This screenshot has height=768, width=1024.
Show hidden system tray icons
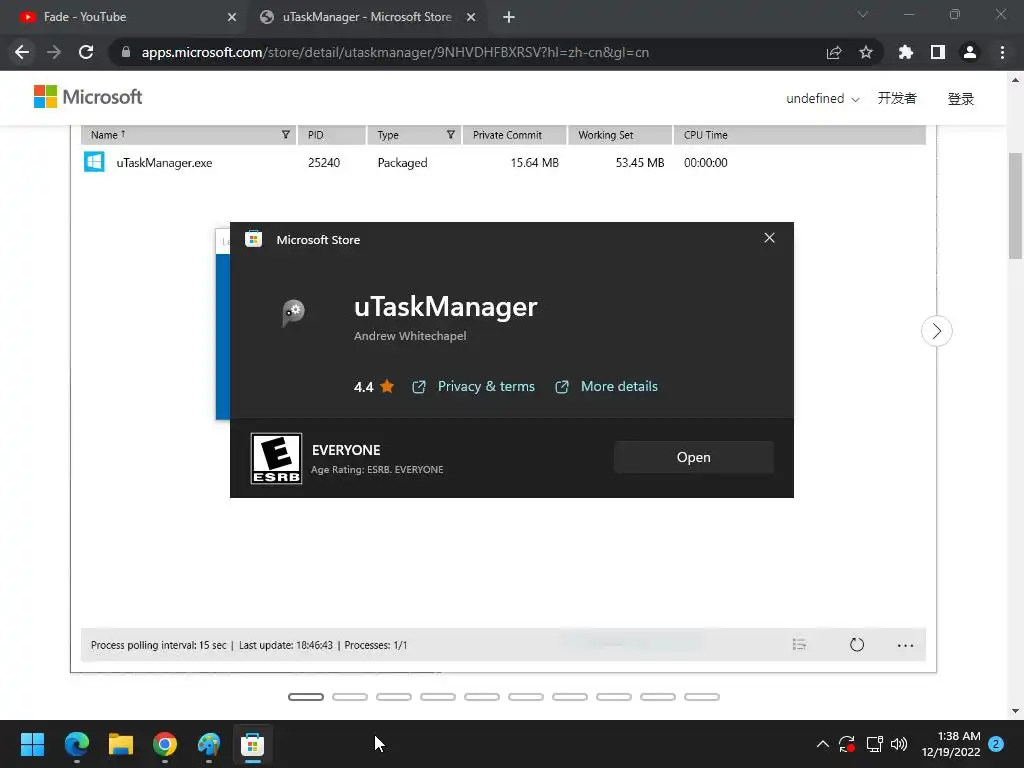823,744
